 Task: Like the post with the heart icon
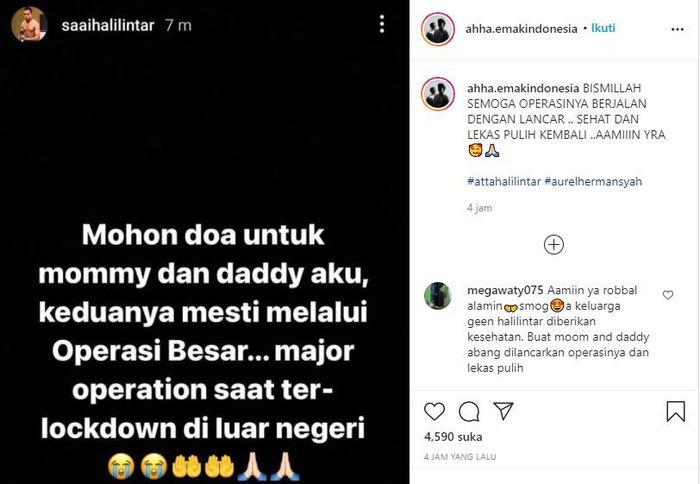coord(434,411)
